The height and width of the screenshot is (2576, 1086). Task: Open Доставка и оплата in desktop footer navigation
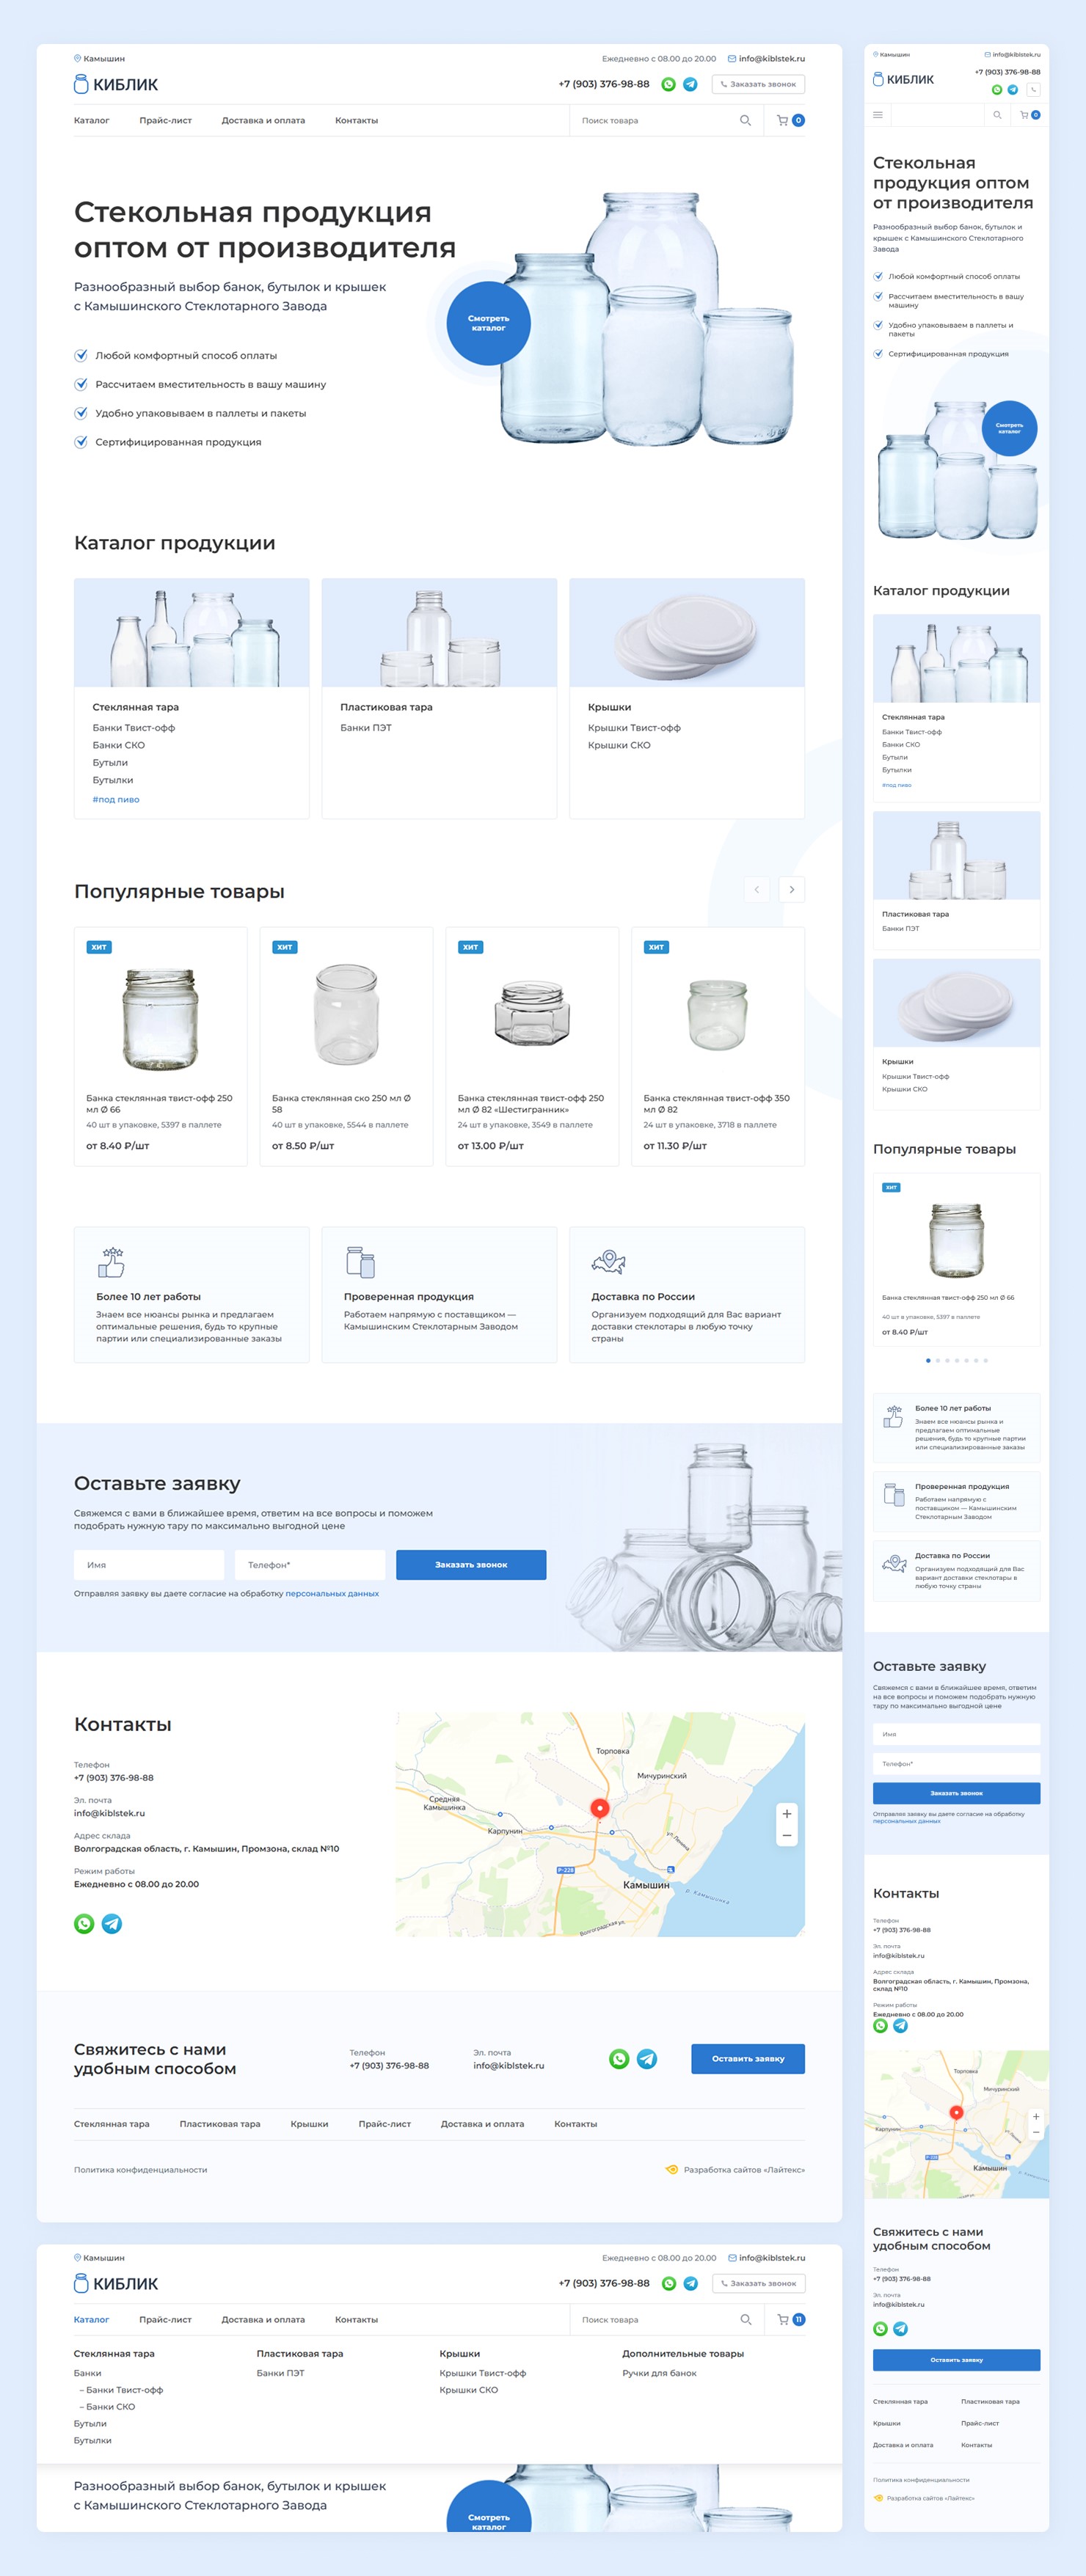(482, 2124)
